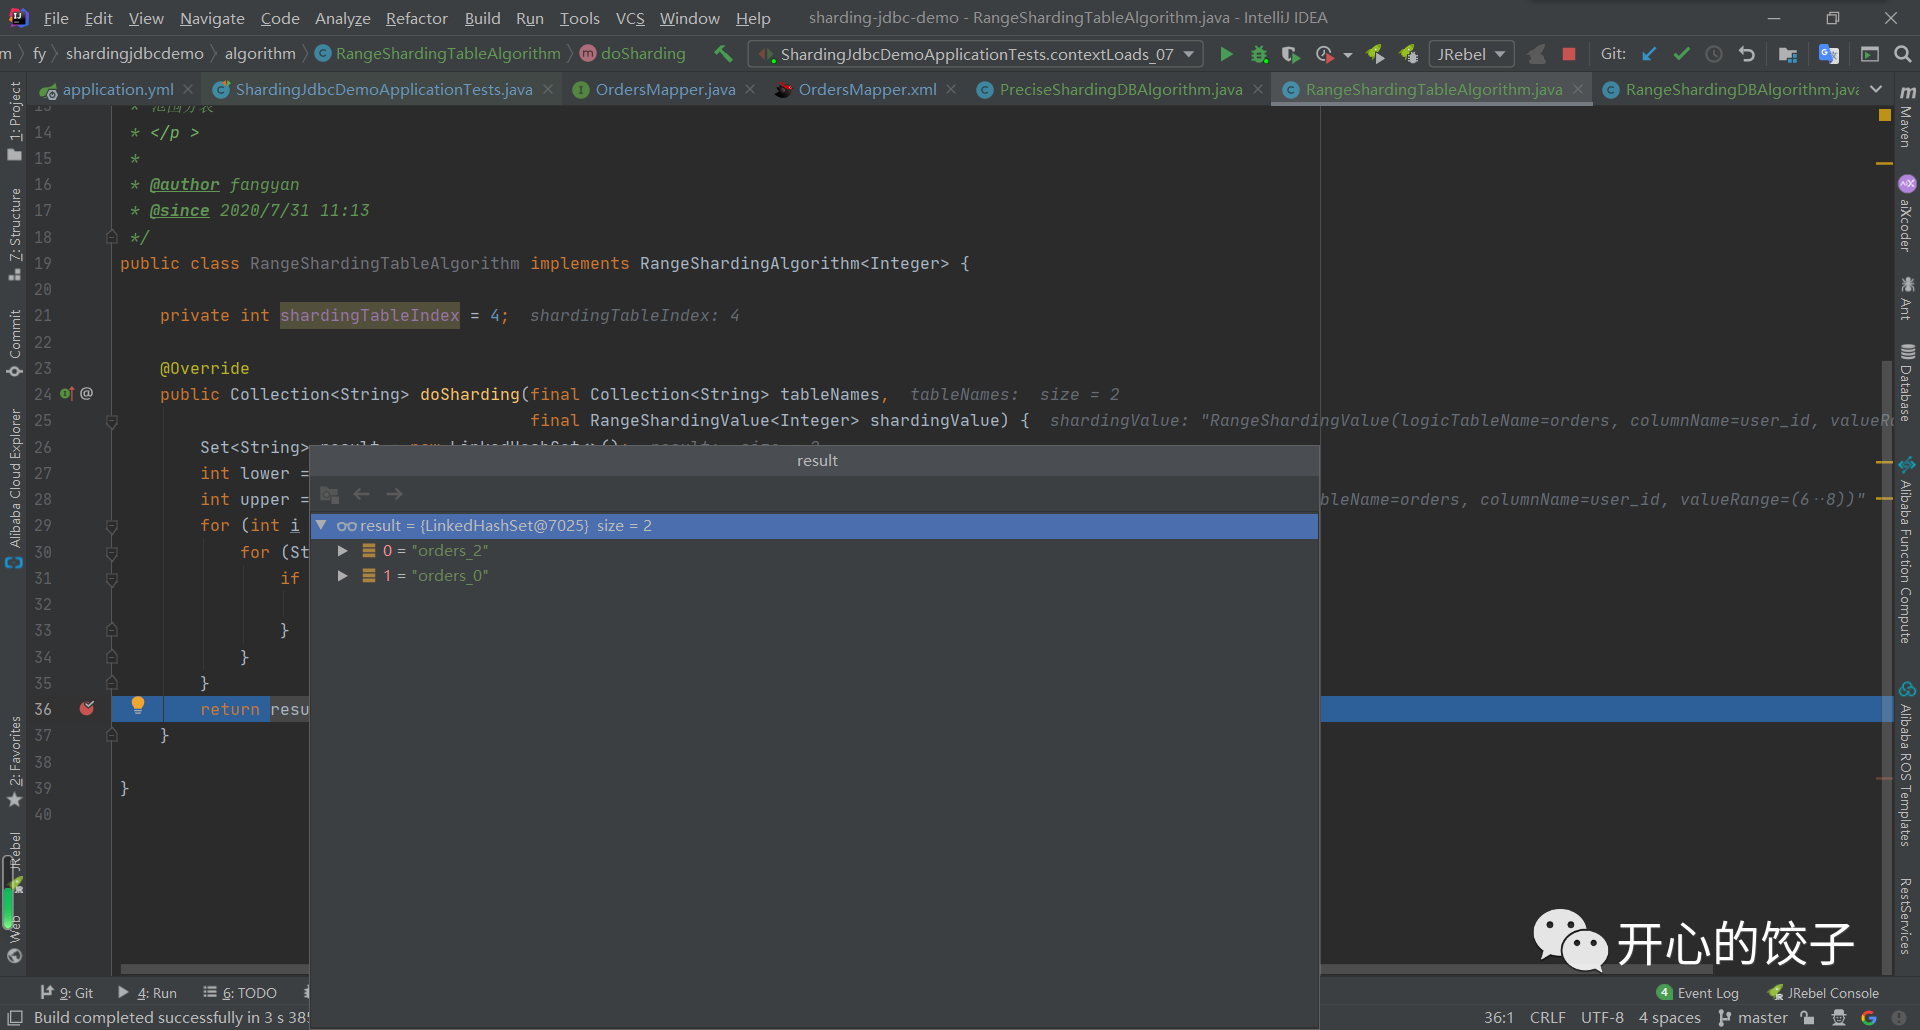The width and height of the screenshot is (1920, 1030).
Task: Open the Structure tool window
Action: point(15,234)
